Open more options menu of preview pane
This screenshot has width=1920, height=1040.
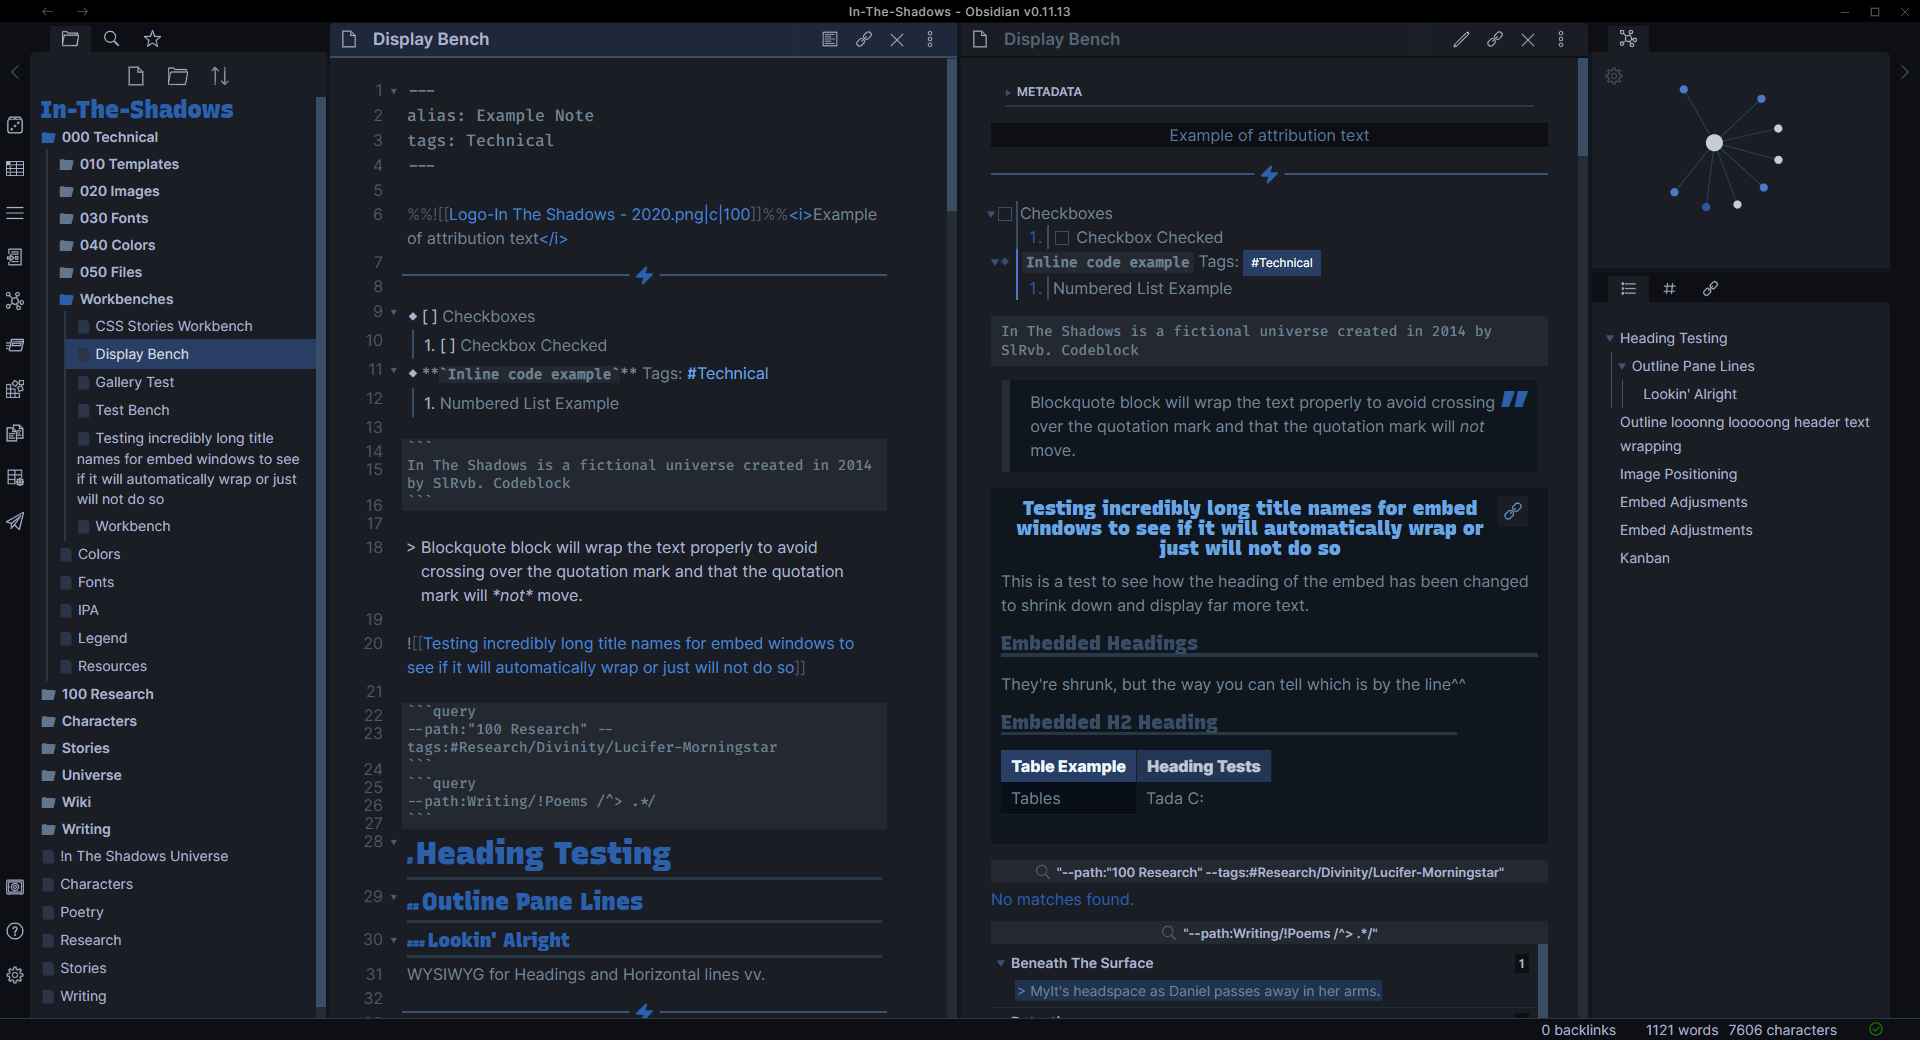[1561, 39]
